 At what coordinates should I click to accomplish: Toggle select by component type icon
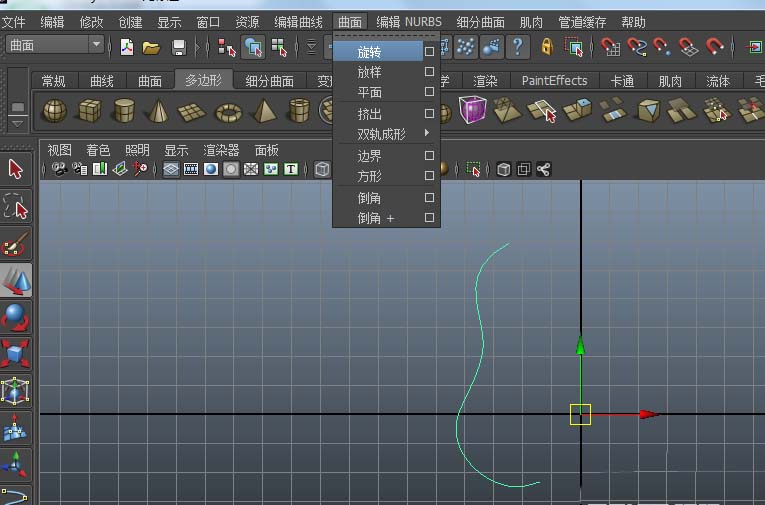click(279, 47)
